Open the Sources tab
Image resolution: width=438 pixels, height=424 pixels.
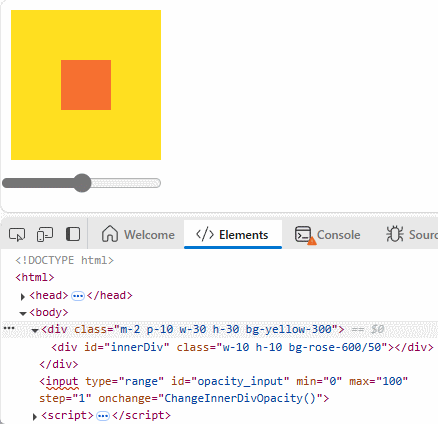point(412,234)
